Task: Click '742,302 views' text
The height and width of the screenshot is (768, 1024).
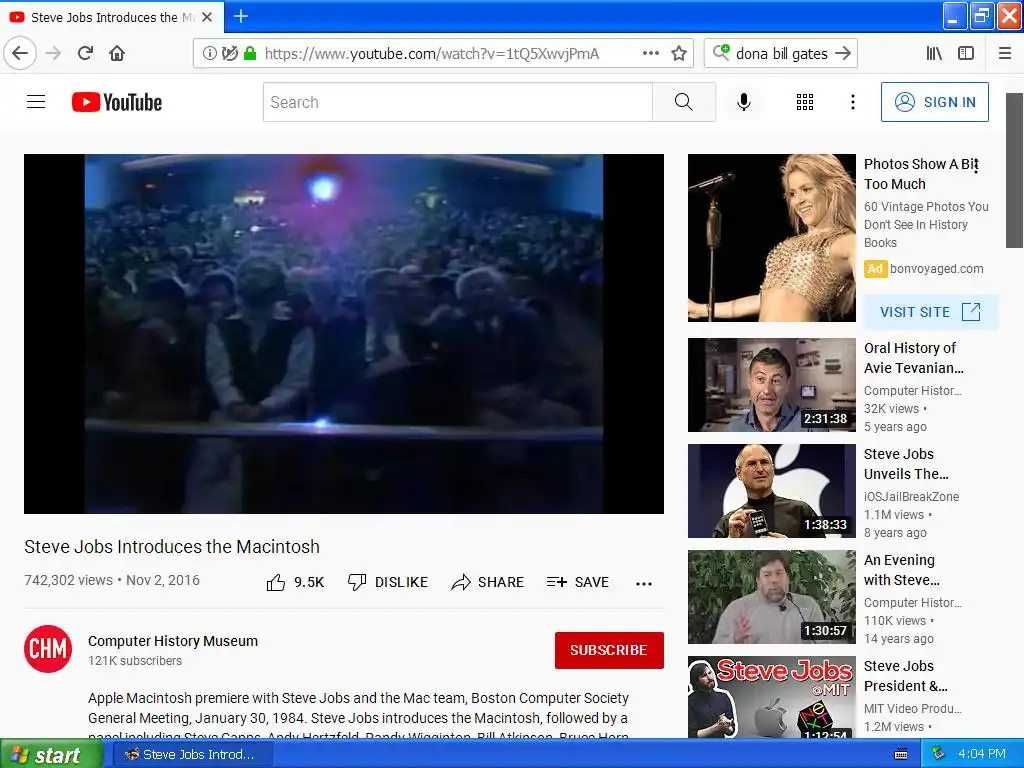Action: (x=69, y=580)
